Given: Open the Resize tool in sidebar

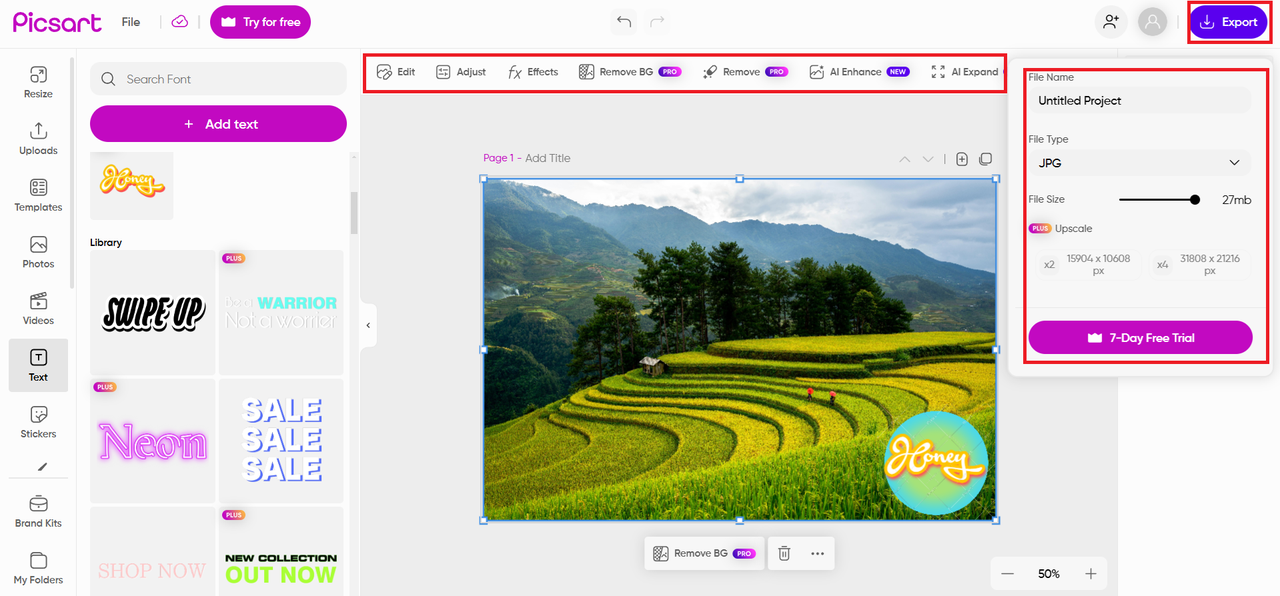Looking at the screenshot, I should tap(38, 82).
